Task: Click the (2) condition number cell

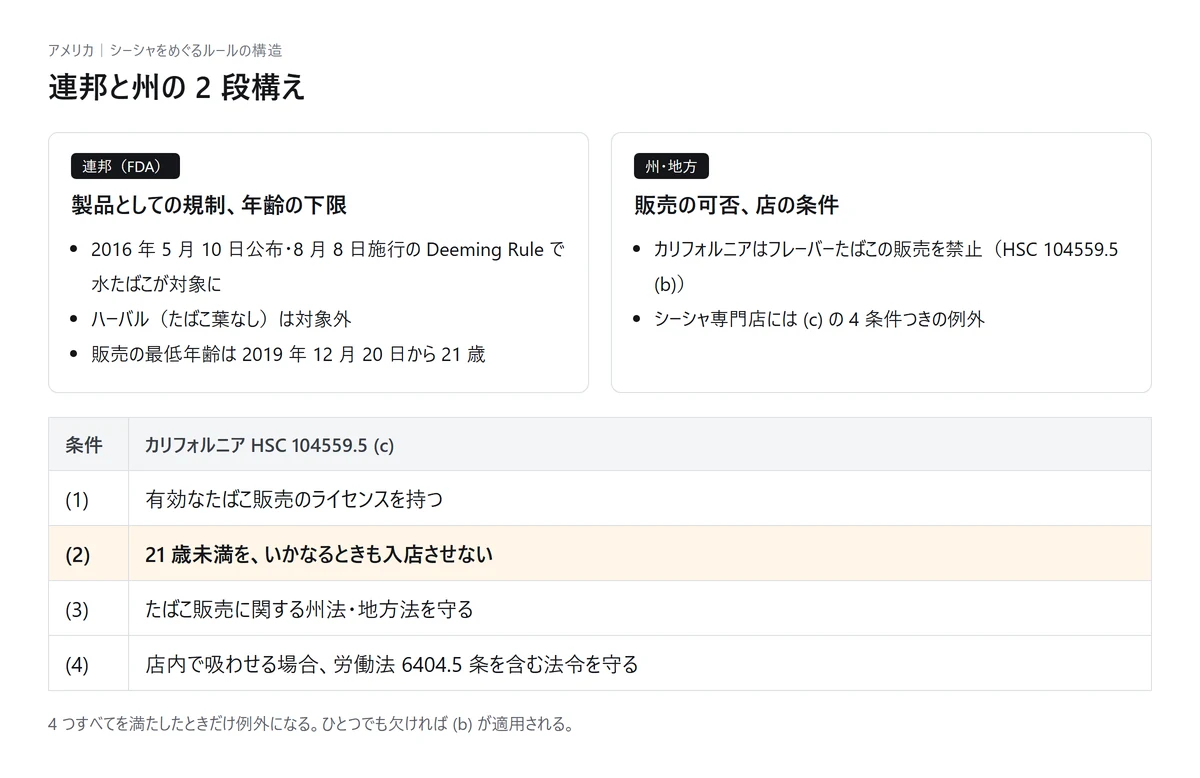Action: [88, 554]
